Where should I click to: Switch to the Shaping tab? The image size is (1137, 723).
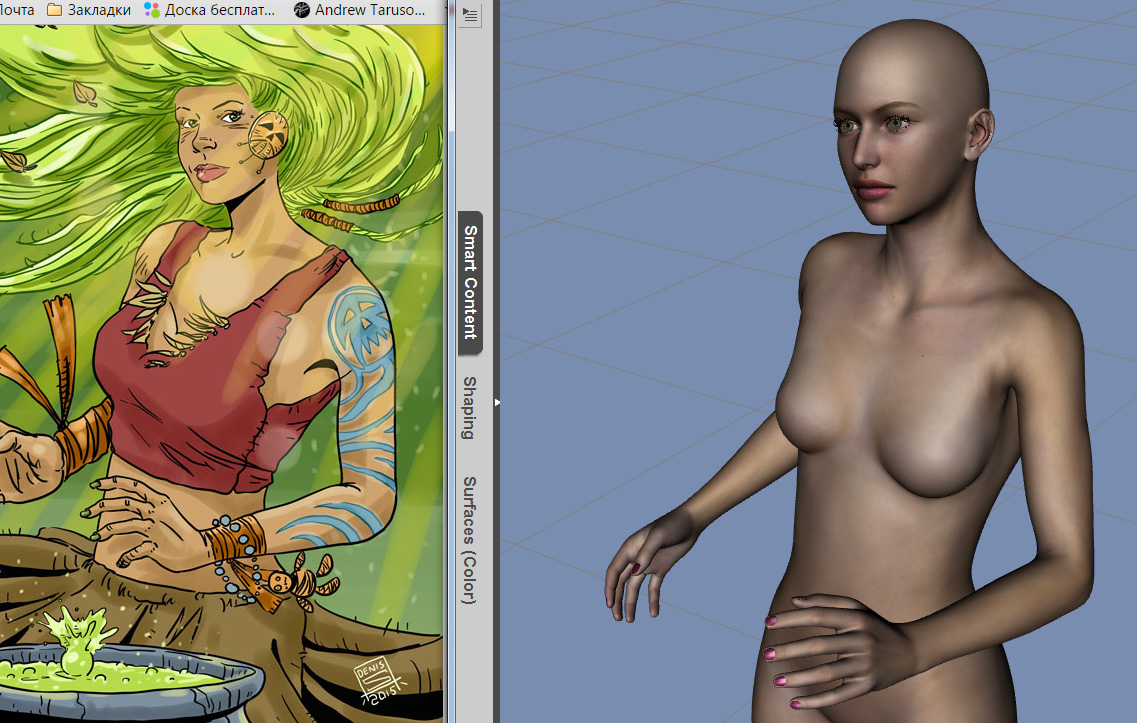pyautogui.click(x=470, y=408)
